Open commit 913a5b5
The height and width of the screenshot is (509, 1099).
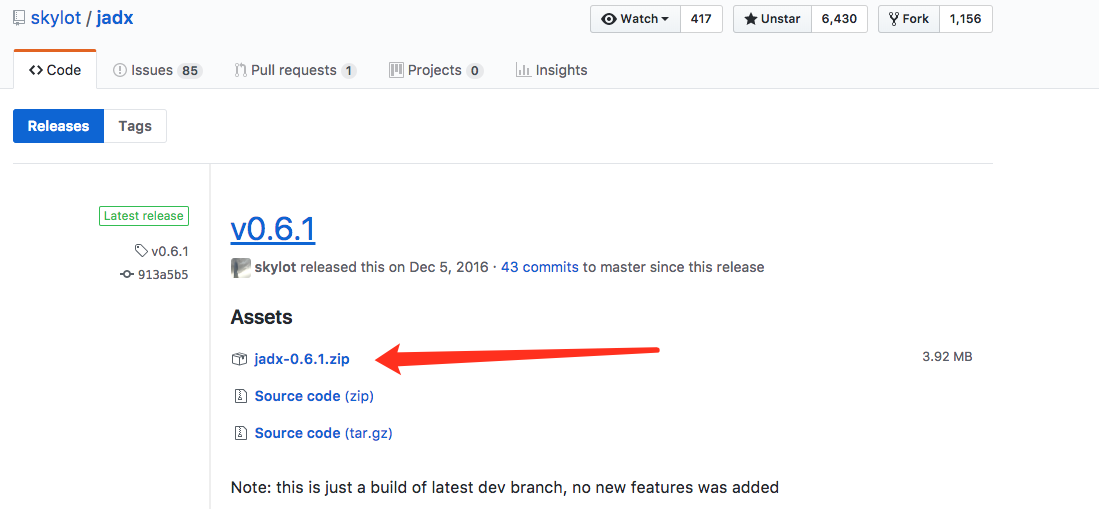tap(163, 274)
